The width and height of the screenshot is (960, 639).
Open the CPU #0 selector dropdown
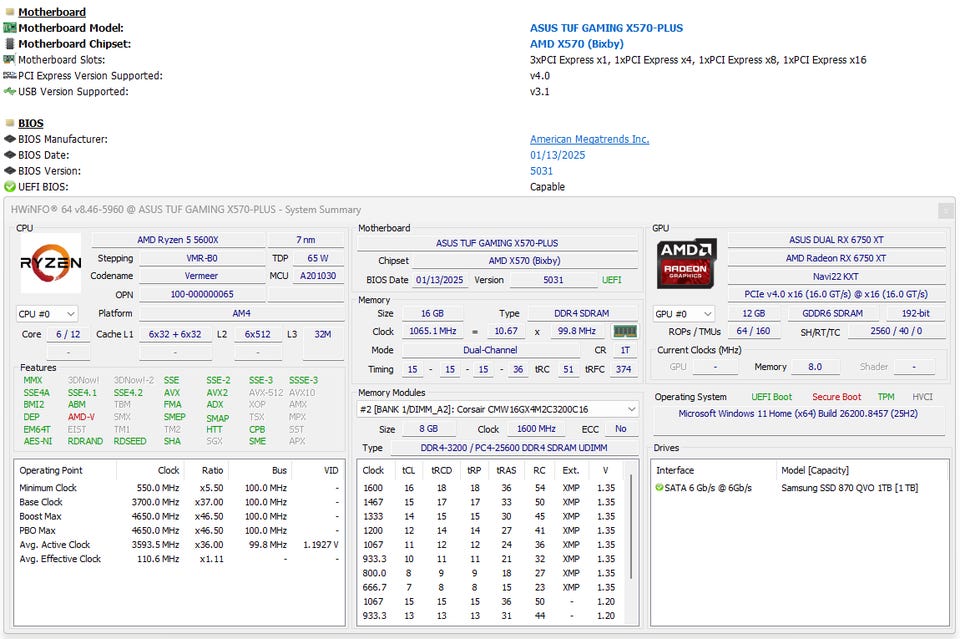click(47, 314)
